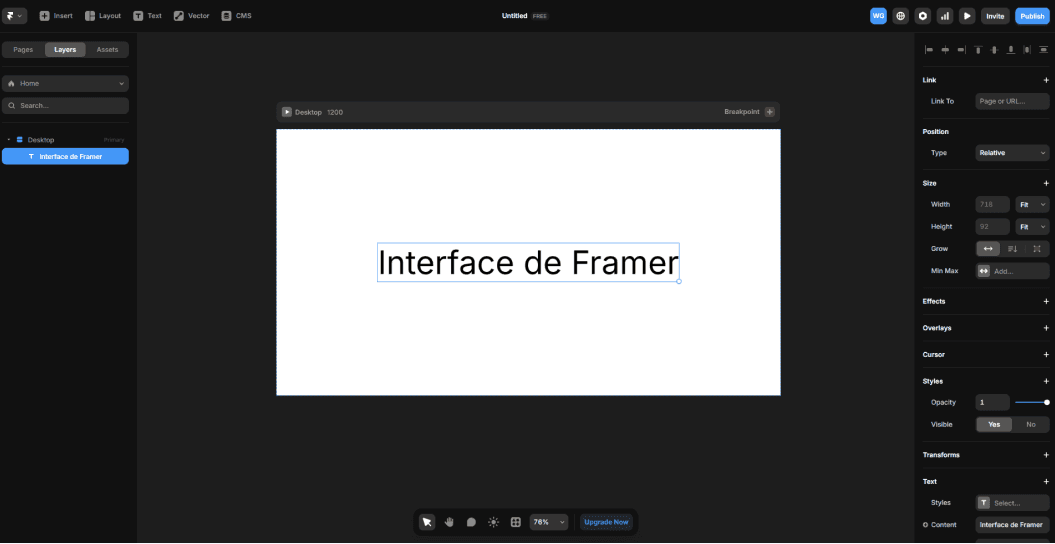Click the Content text field

pyautogui.click(x=1012, y=524)
